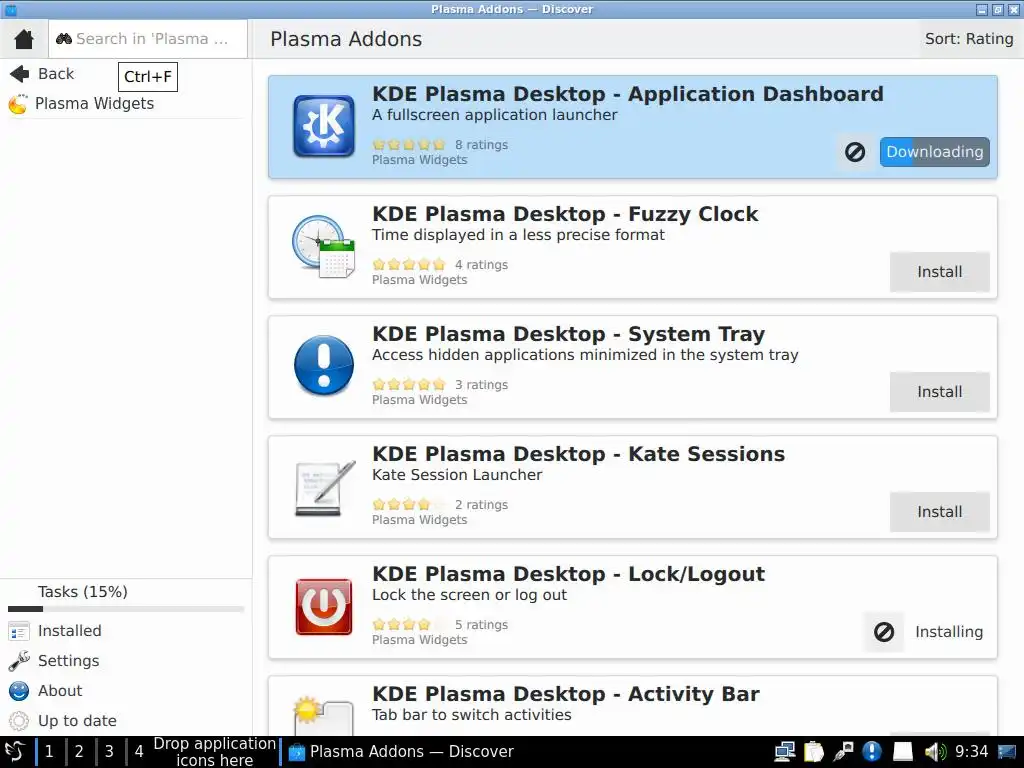The width and height of the screenshot is (1024, 768).
Task: Switch to virtual desktop 2
Action: coord(79,752)
